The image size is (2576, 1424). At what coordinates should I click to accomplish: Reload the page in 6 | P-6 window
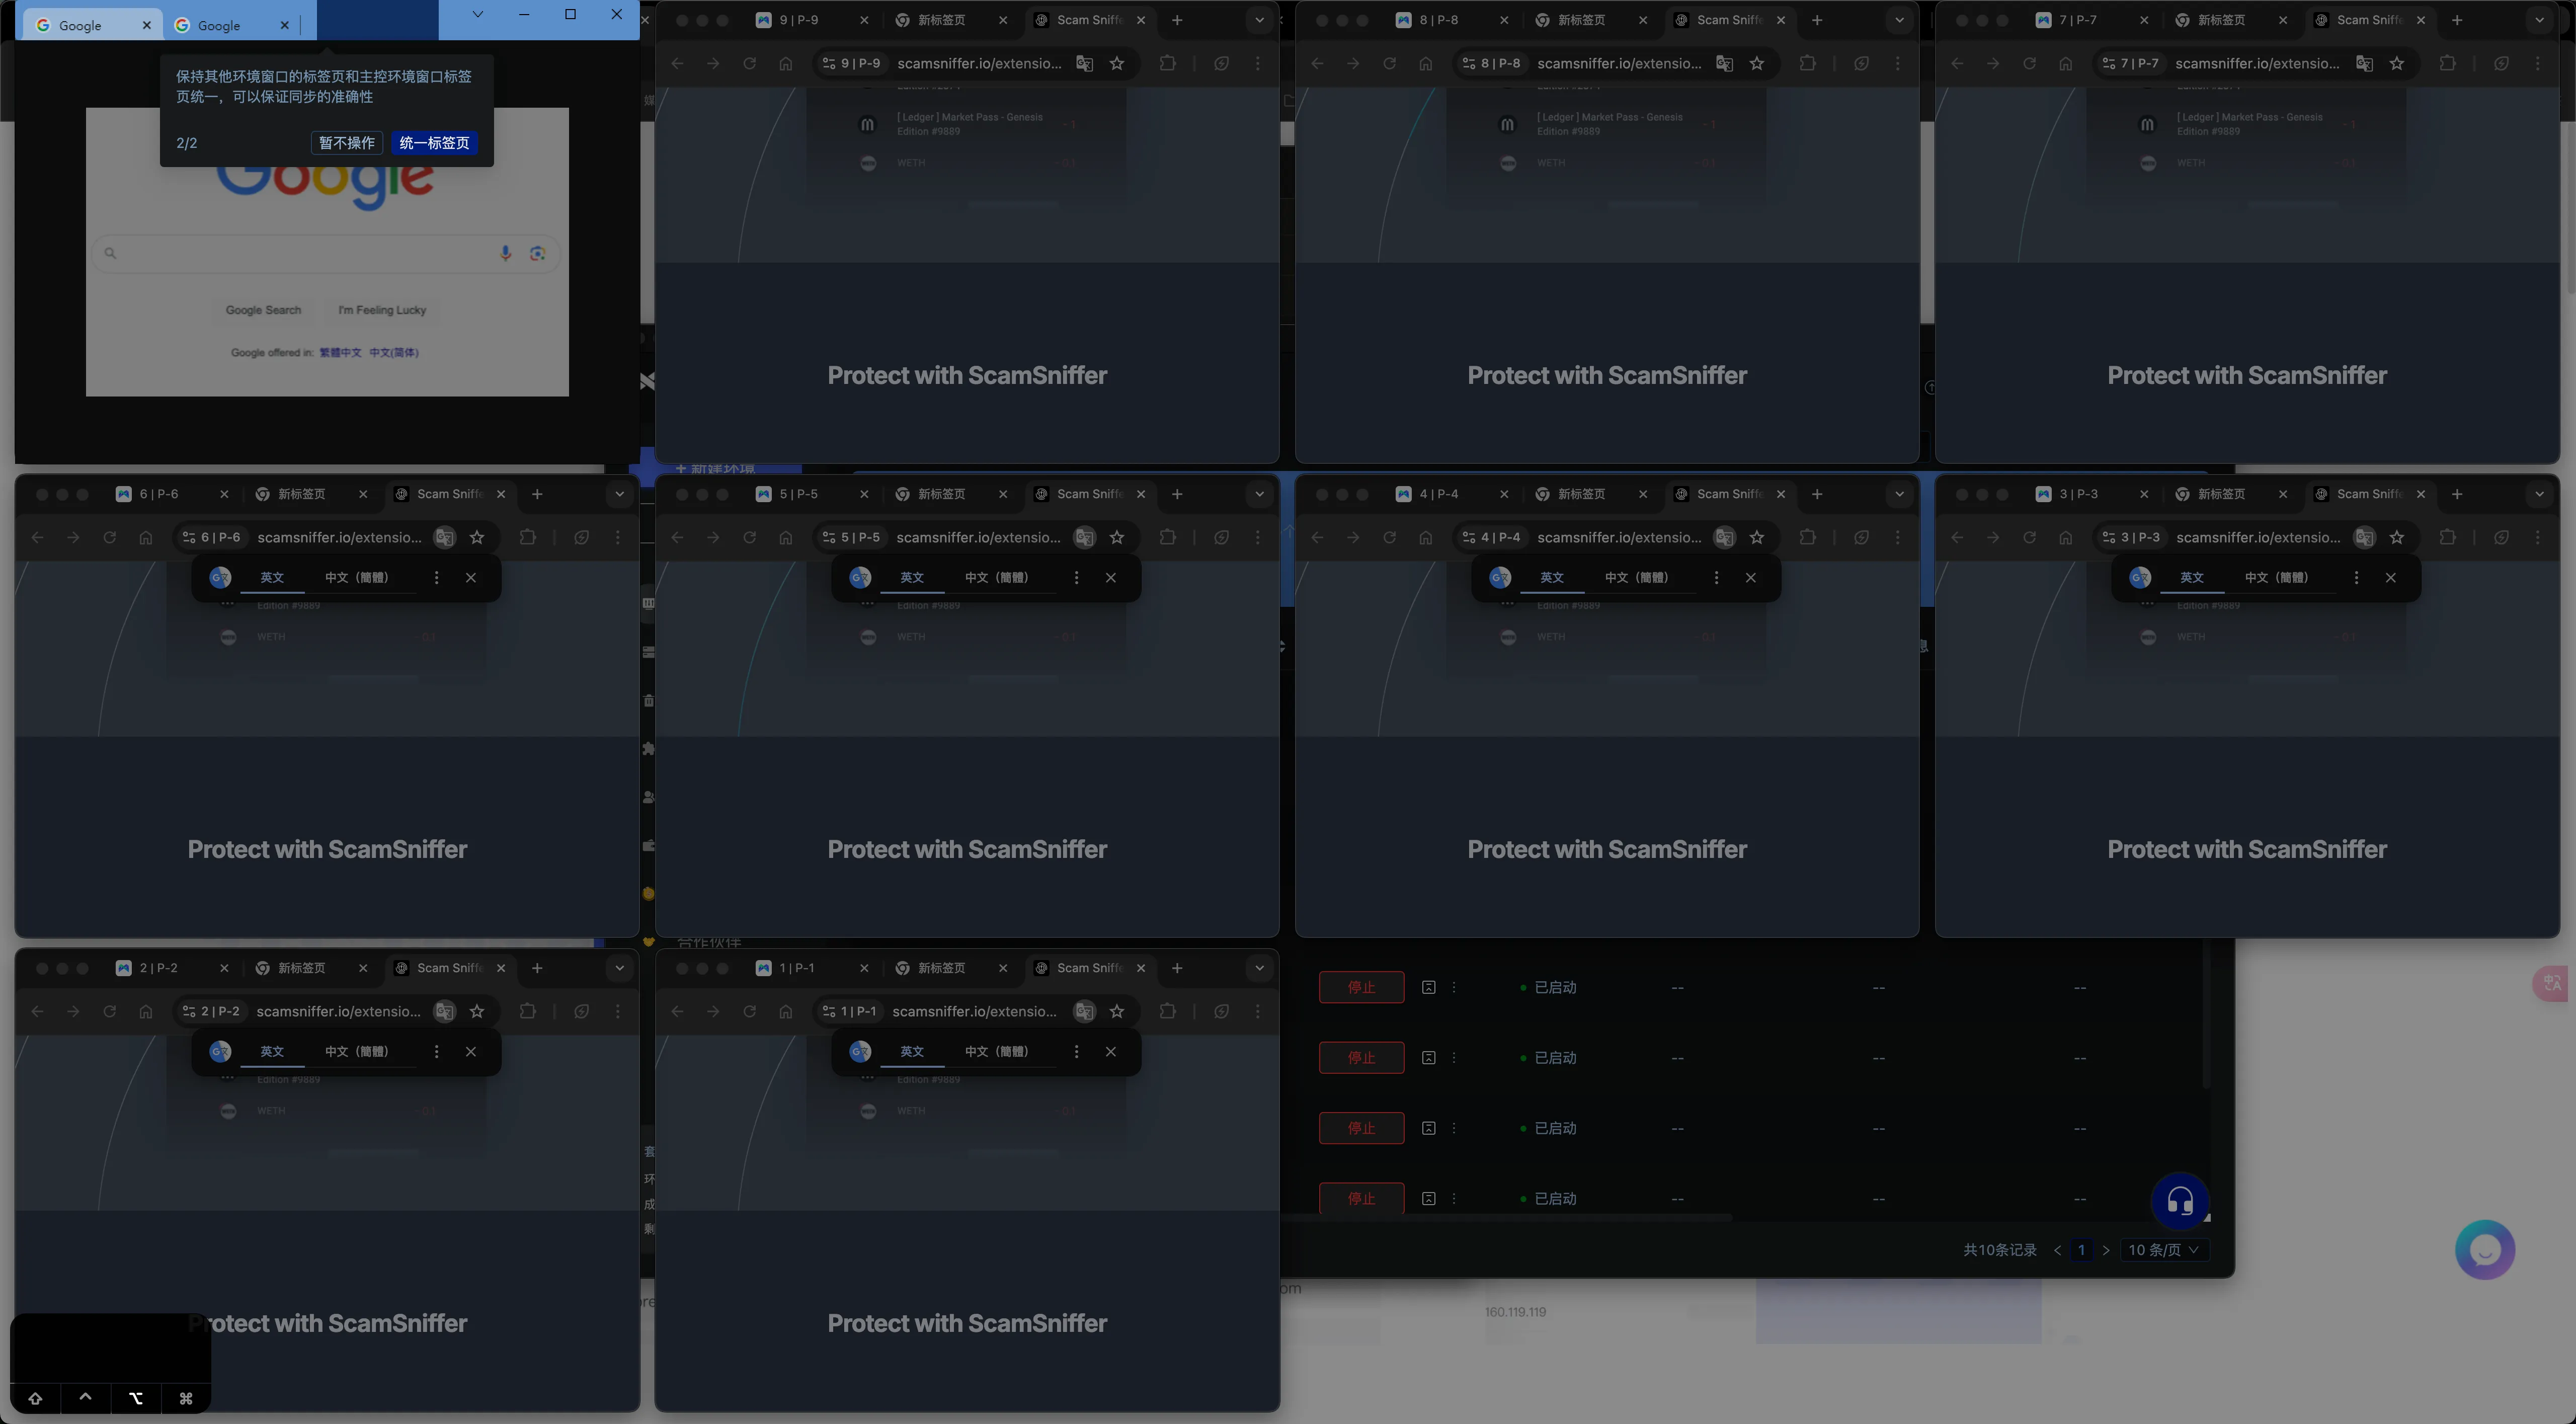coord(109,537)
